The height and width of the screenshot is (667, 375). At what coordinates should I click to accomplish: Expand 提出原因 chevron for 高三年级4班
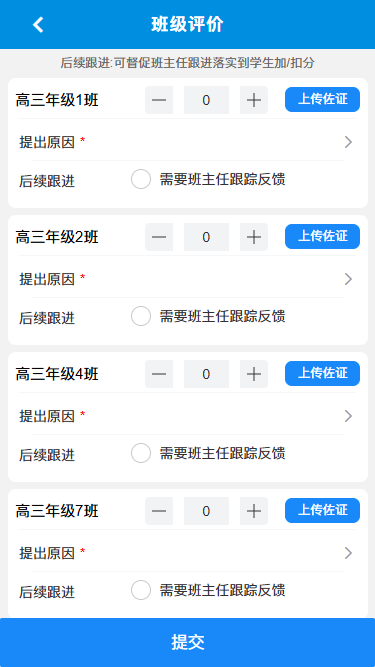[x=348, y=416]
